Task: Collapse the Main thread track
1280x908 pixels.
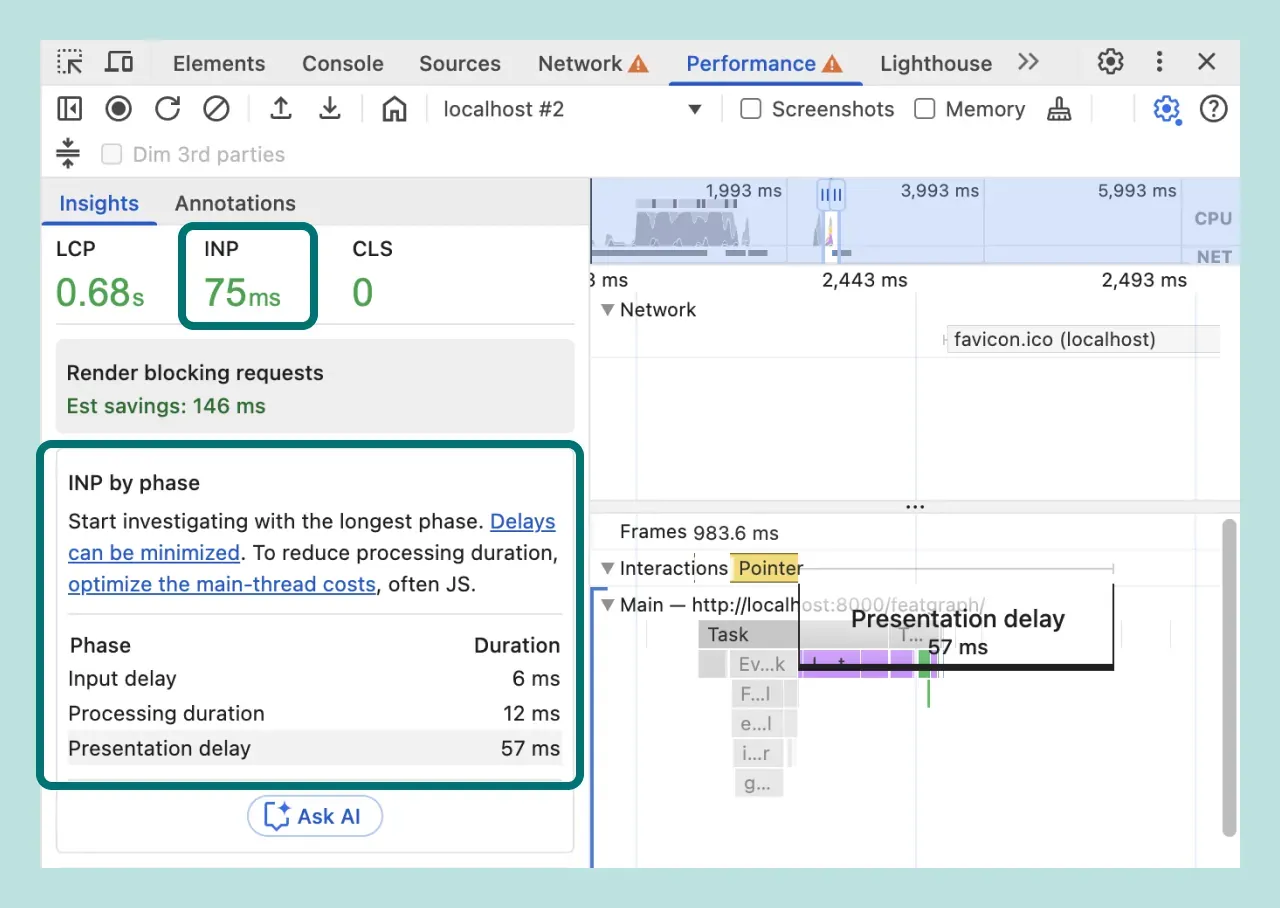Action: [608, 605]
